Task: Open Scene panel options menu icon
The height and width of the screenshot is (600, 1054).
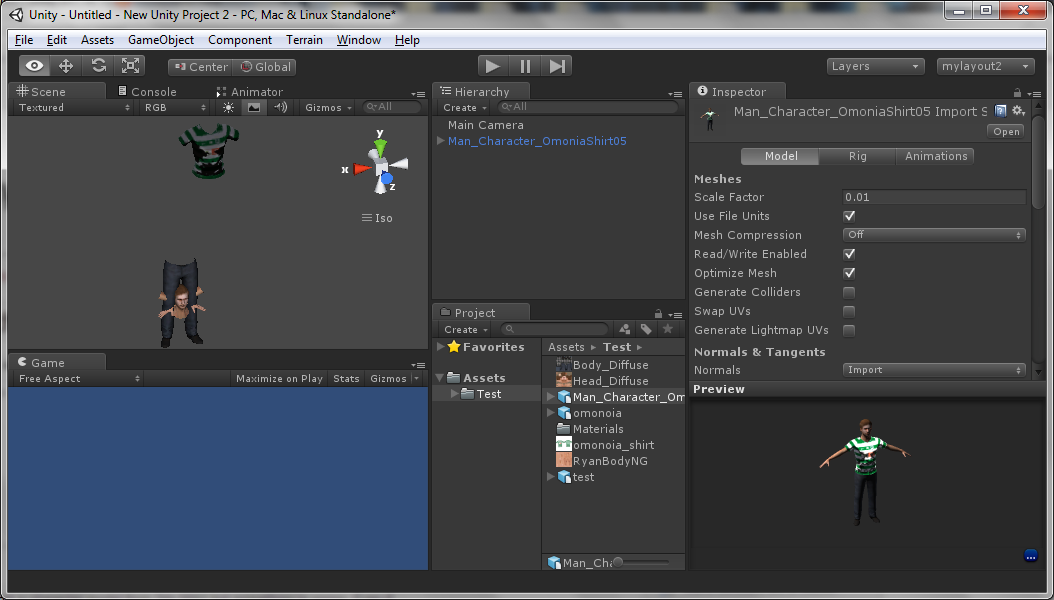Action: click(x=417, y=94)
